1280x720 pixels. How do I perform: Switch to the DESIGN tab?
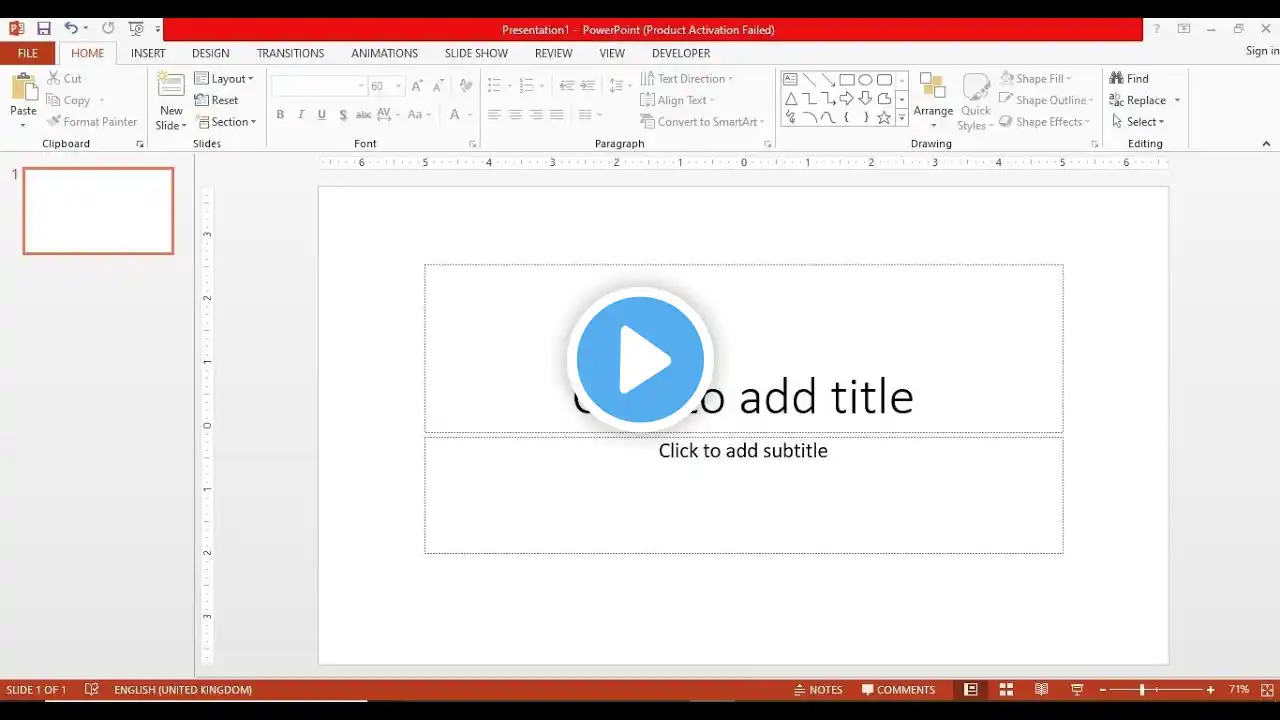coord(210,53)
